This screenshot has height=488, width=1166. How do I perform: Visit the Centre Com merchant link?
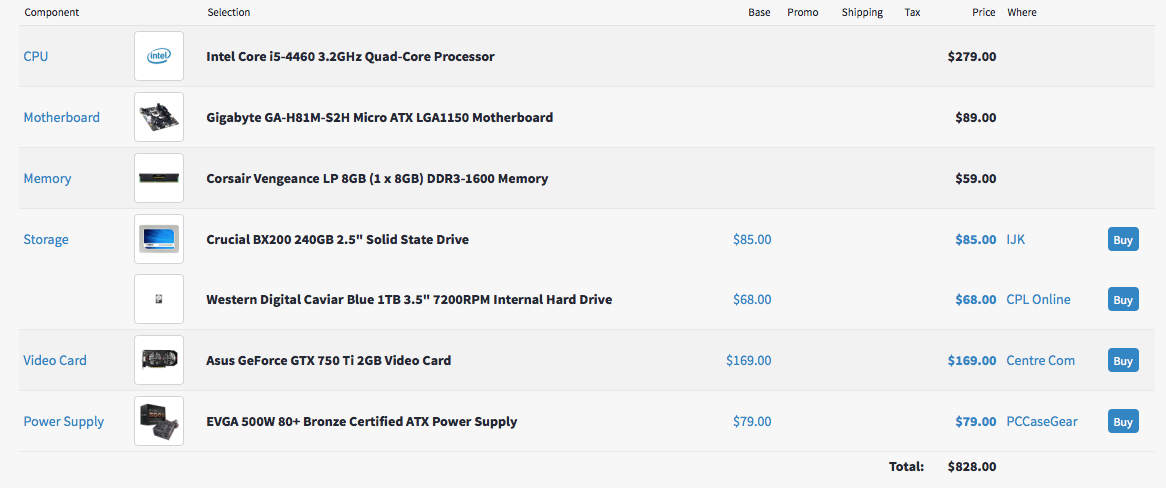(x=1040, y=361)
